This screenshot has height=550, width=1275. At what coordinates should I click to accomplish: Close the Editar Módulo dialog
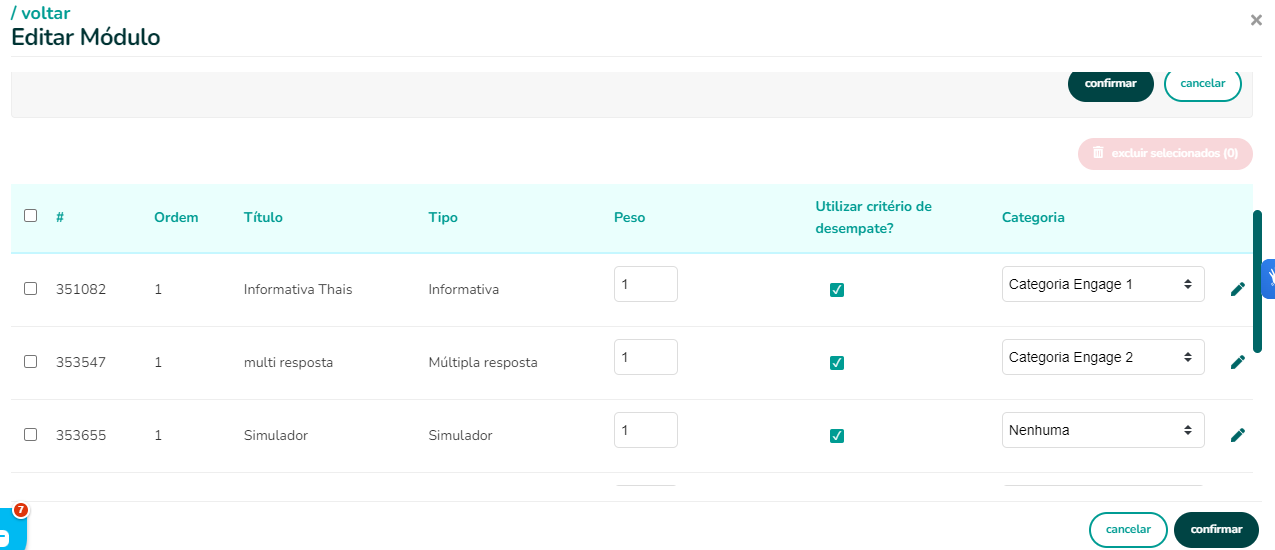tap(1256, 20)
